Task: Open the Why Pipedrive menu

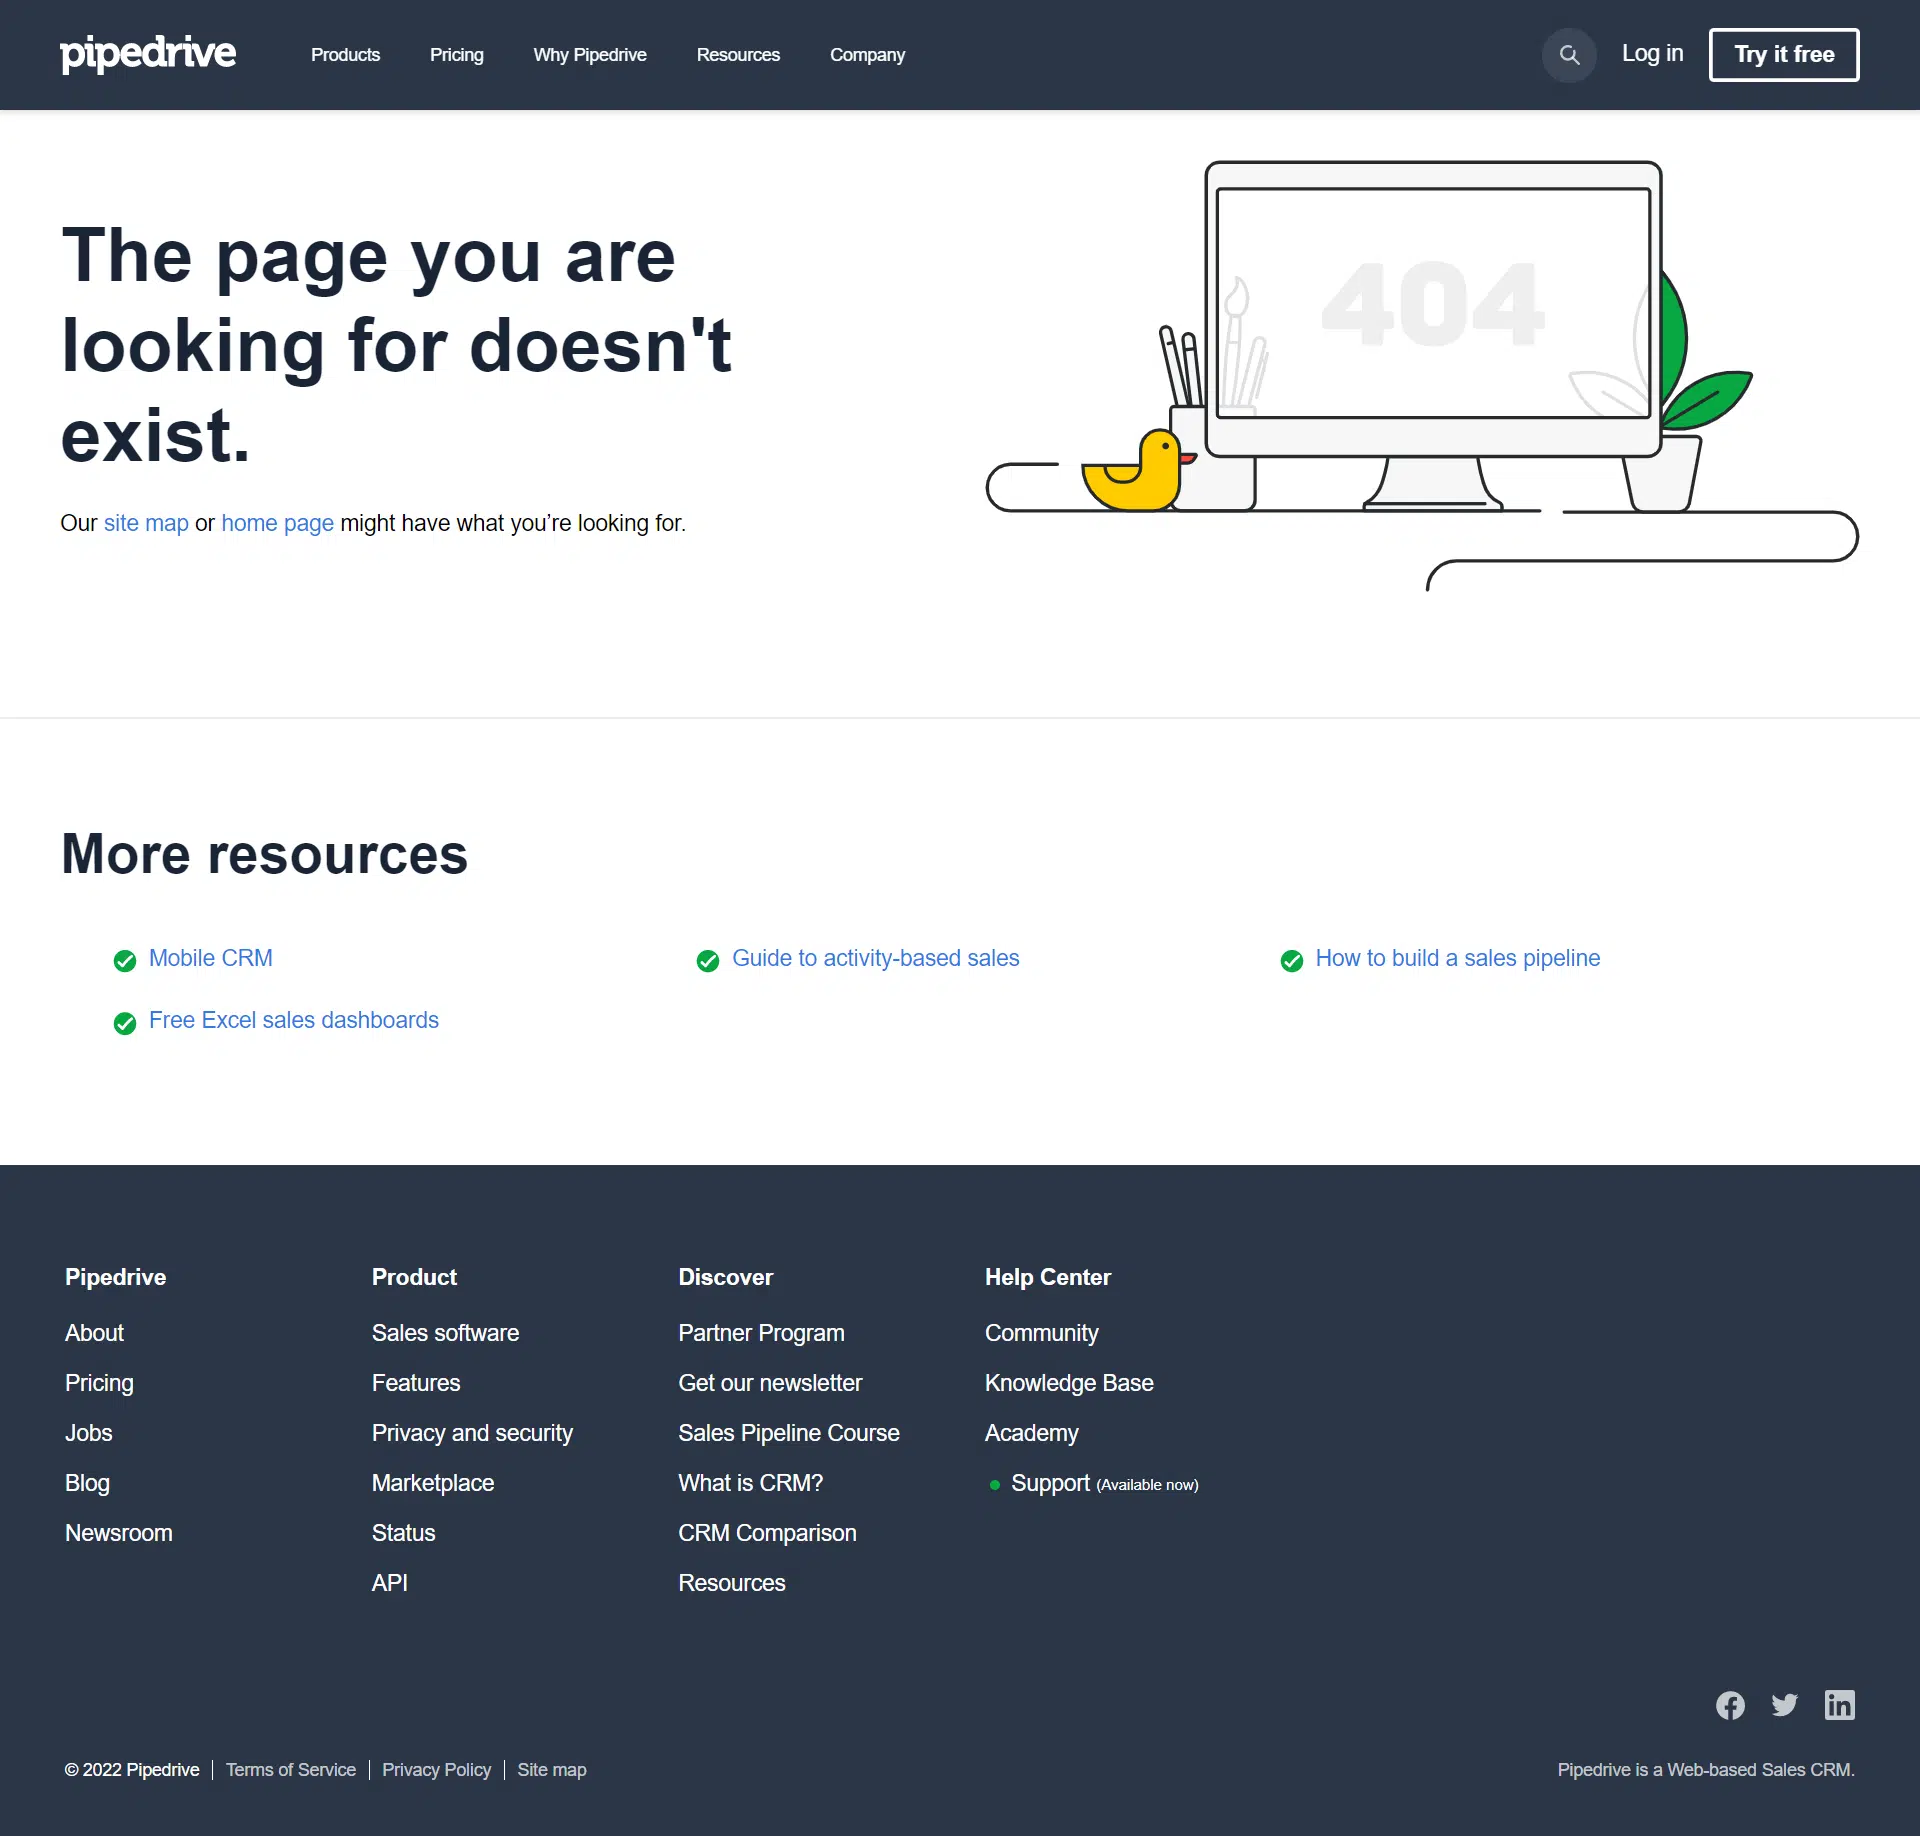Action: click(x=590, y=55)
